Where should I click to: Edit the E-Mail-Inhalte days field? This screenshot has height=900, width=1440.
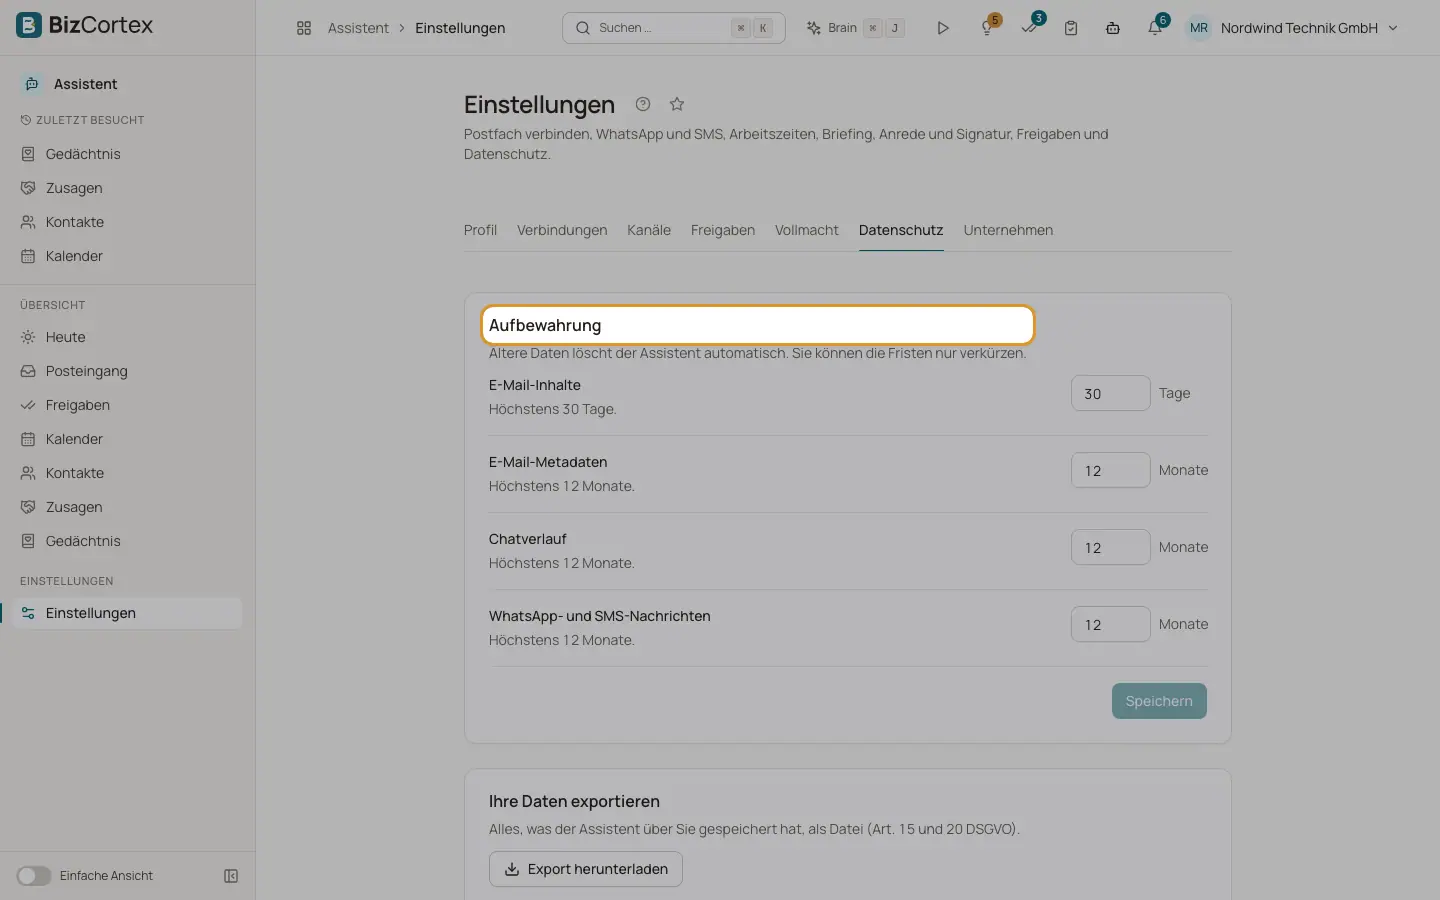click(x=1111, y=393)
